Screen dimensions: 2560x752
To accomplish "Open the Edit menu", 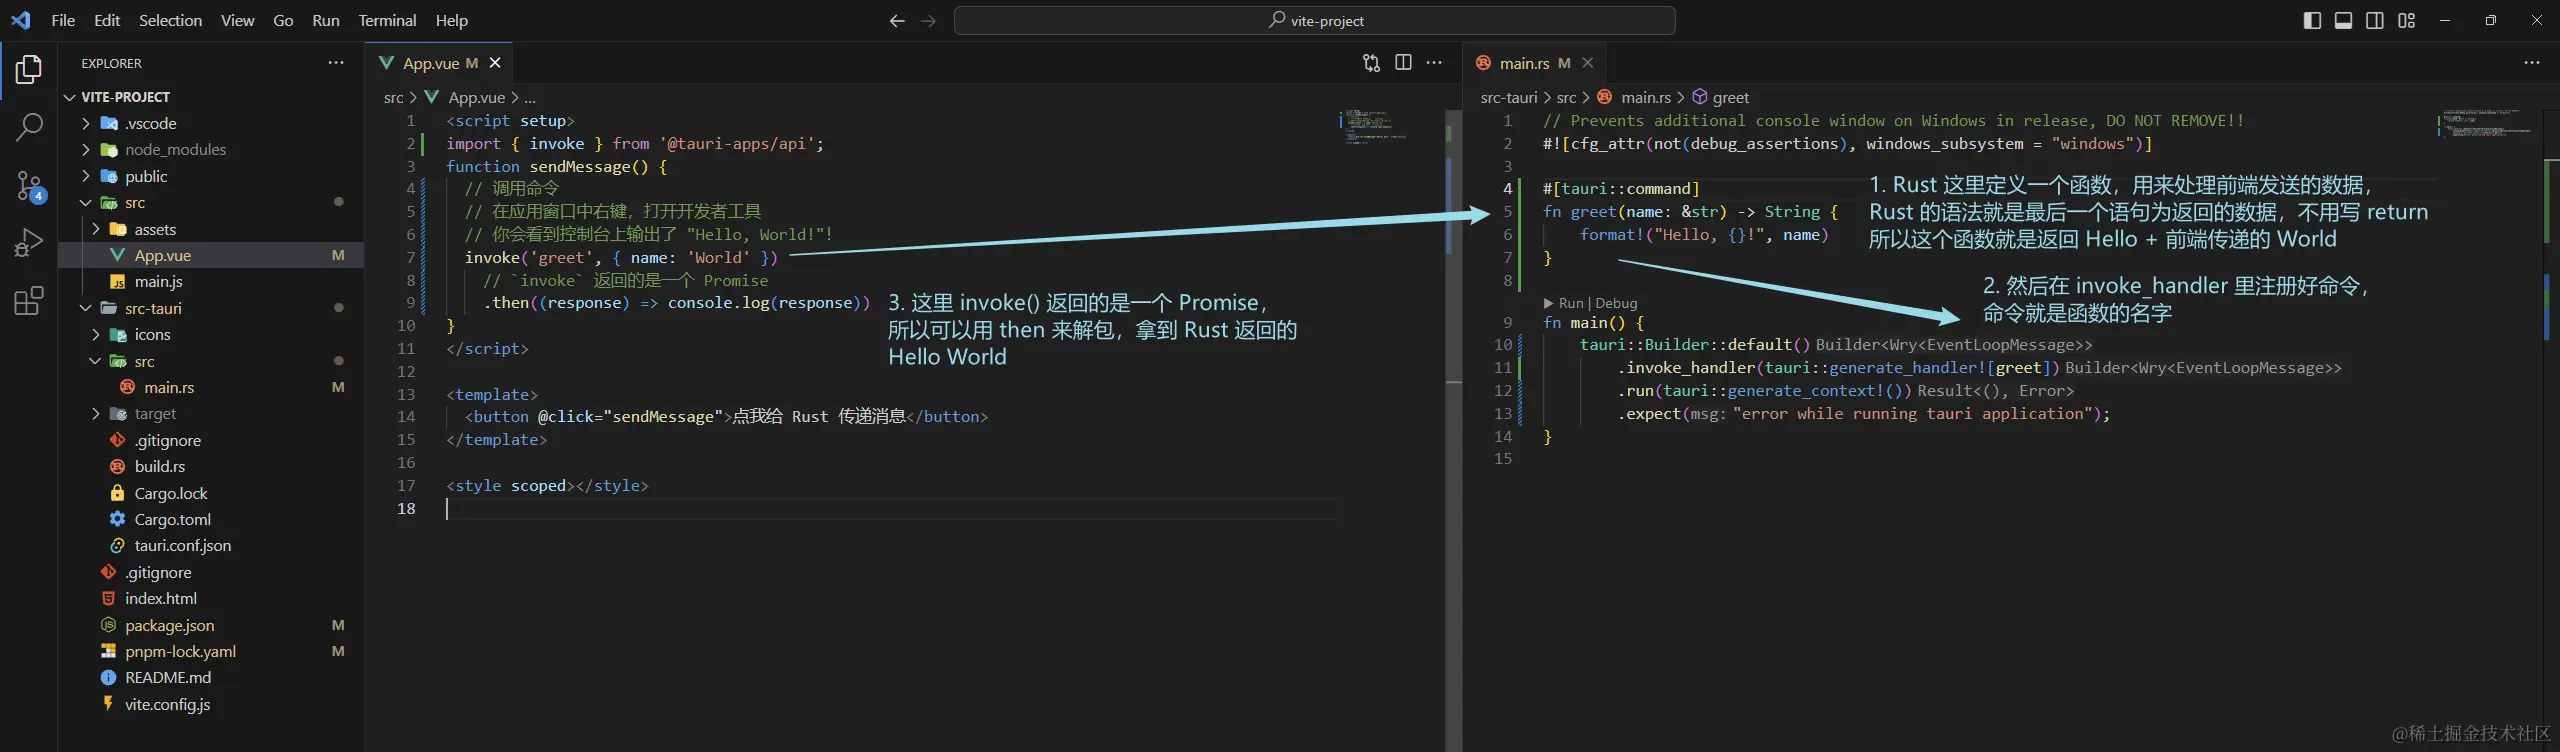I will pos(107,20).
